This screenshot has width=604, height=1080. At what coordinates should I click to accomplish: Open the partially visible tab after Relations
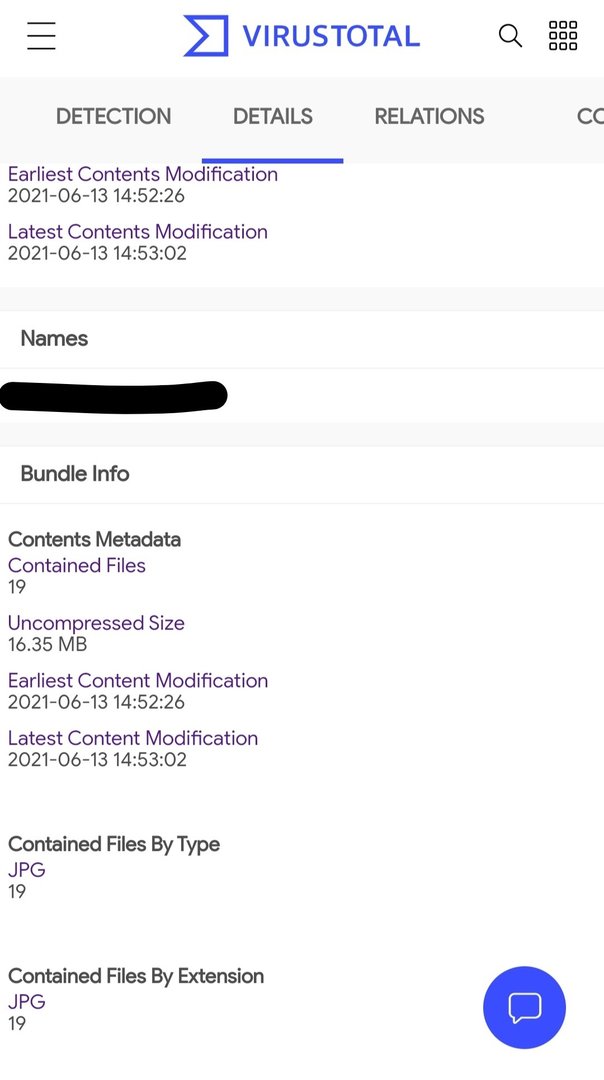(x=590, y=116)
